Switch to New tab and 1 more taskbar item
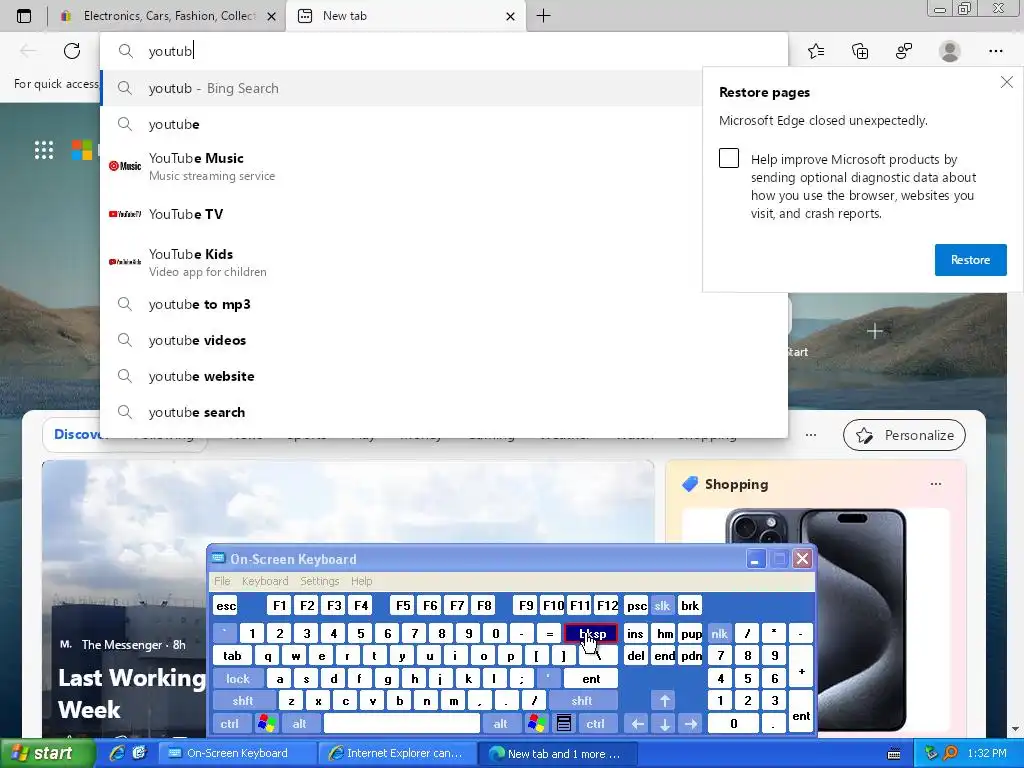Viewport: 1024px width, 768px height. tap(556, 754)
